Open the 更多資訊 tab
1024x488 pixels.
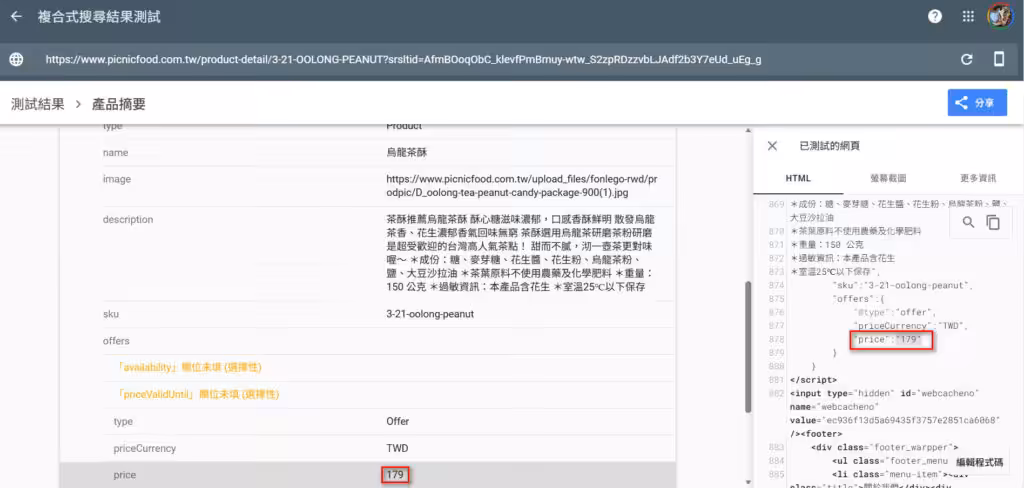[978, 178]
